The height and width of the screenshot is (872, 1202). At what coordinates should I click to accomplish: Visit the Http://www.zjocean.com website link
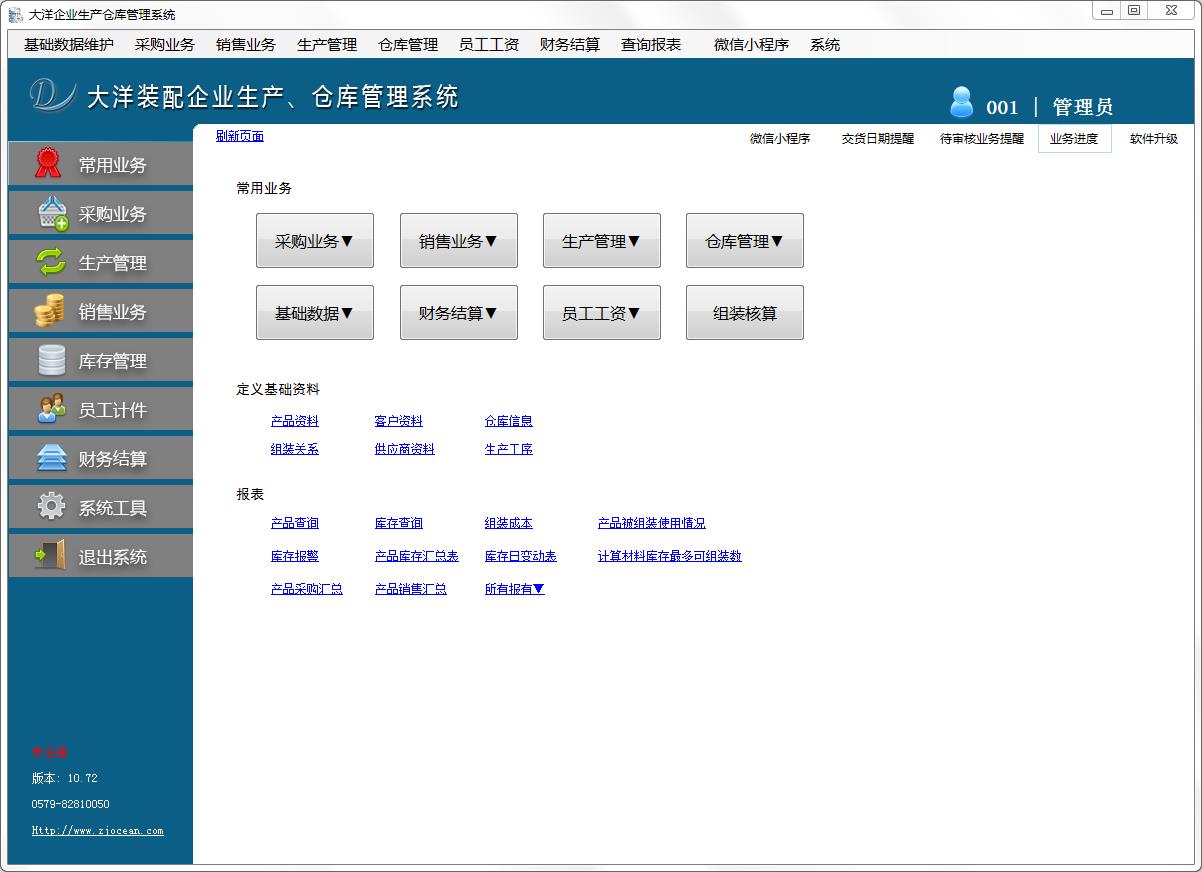[98, 830]
